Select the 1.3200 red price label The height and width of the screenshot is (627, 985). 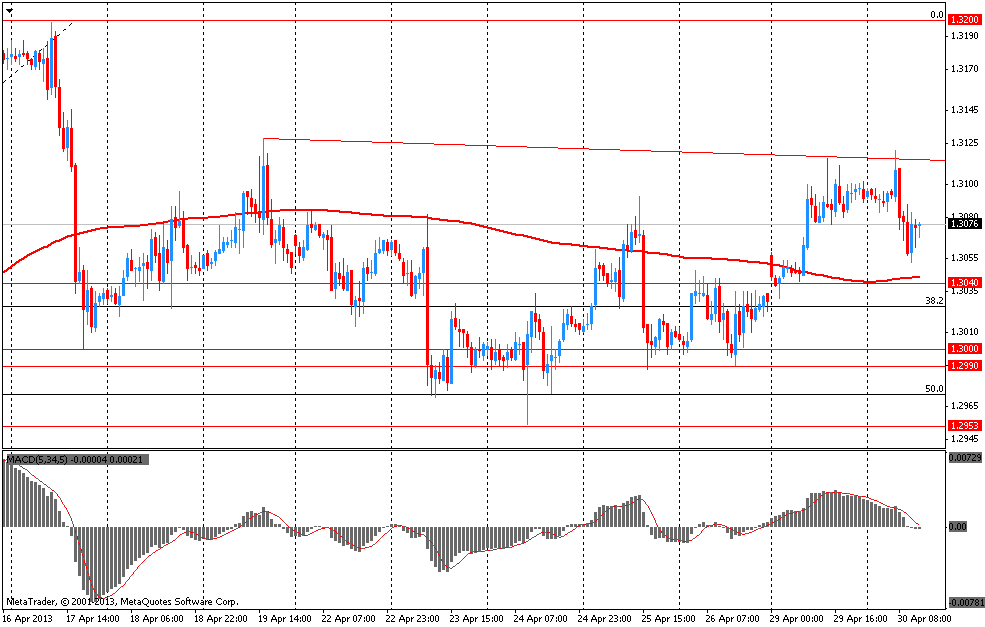(964, 20)
